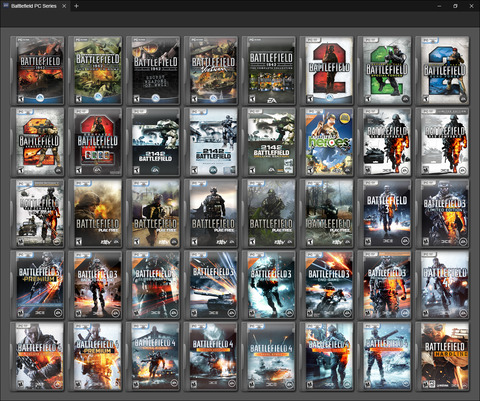Select Battlefield 4 cover showing a warship
The height and width of the screenshot is (401, 480).
coord(269,356)
